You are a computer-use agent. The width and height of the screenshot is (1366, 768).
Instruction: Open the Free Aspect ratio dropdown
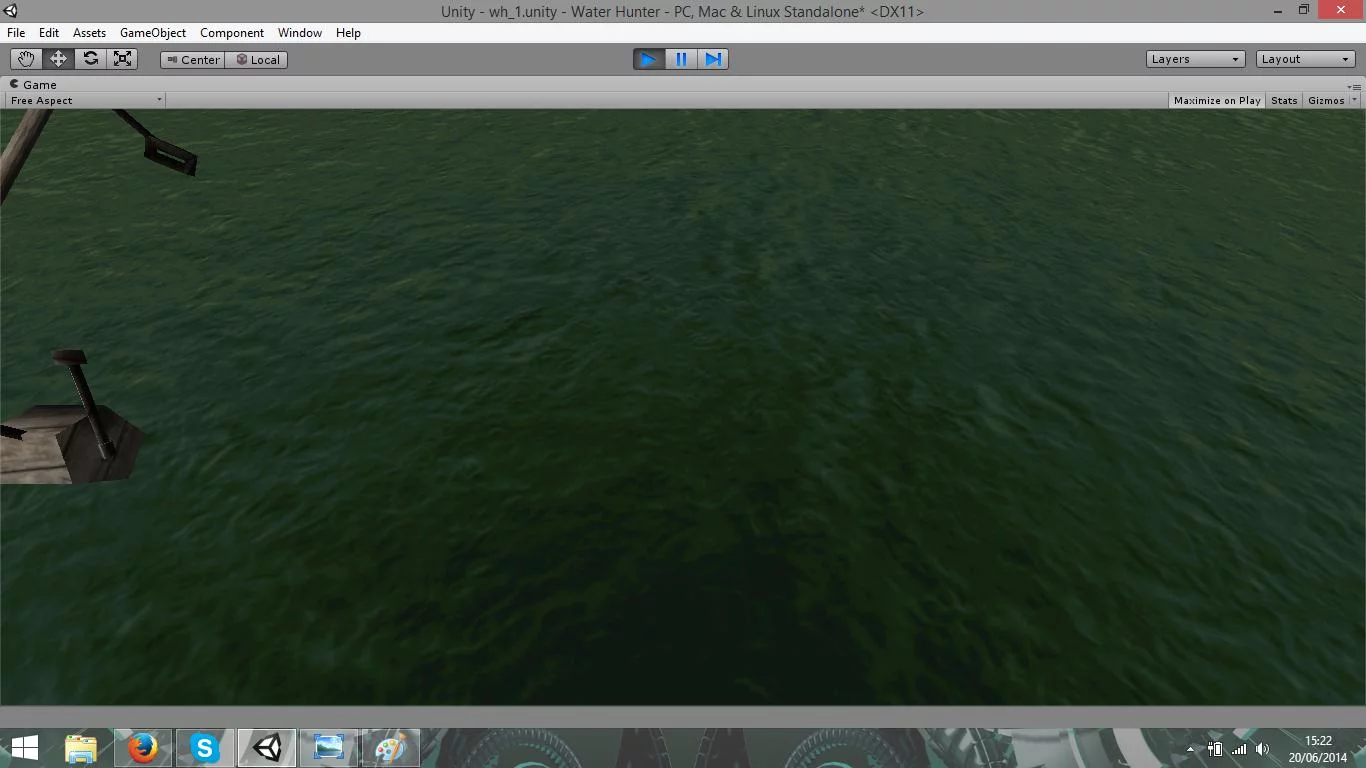(x=86, y=100)
